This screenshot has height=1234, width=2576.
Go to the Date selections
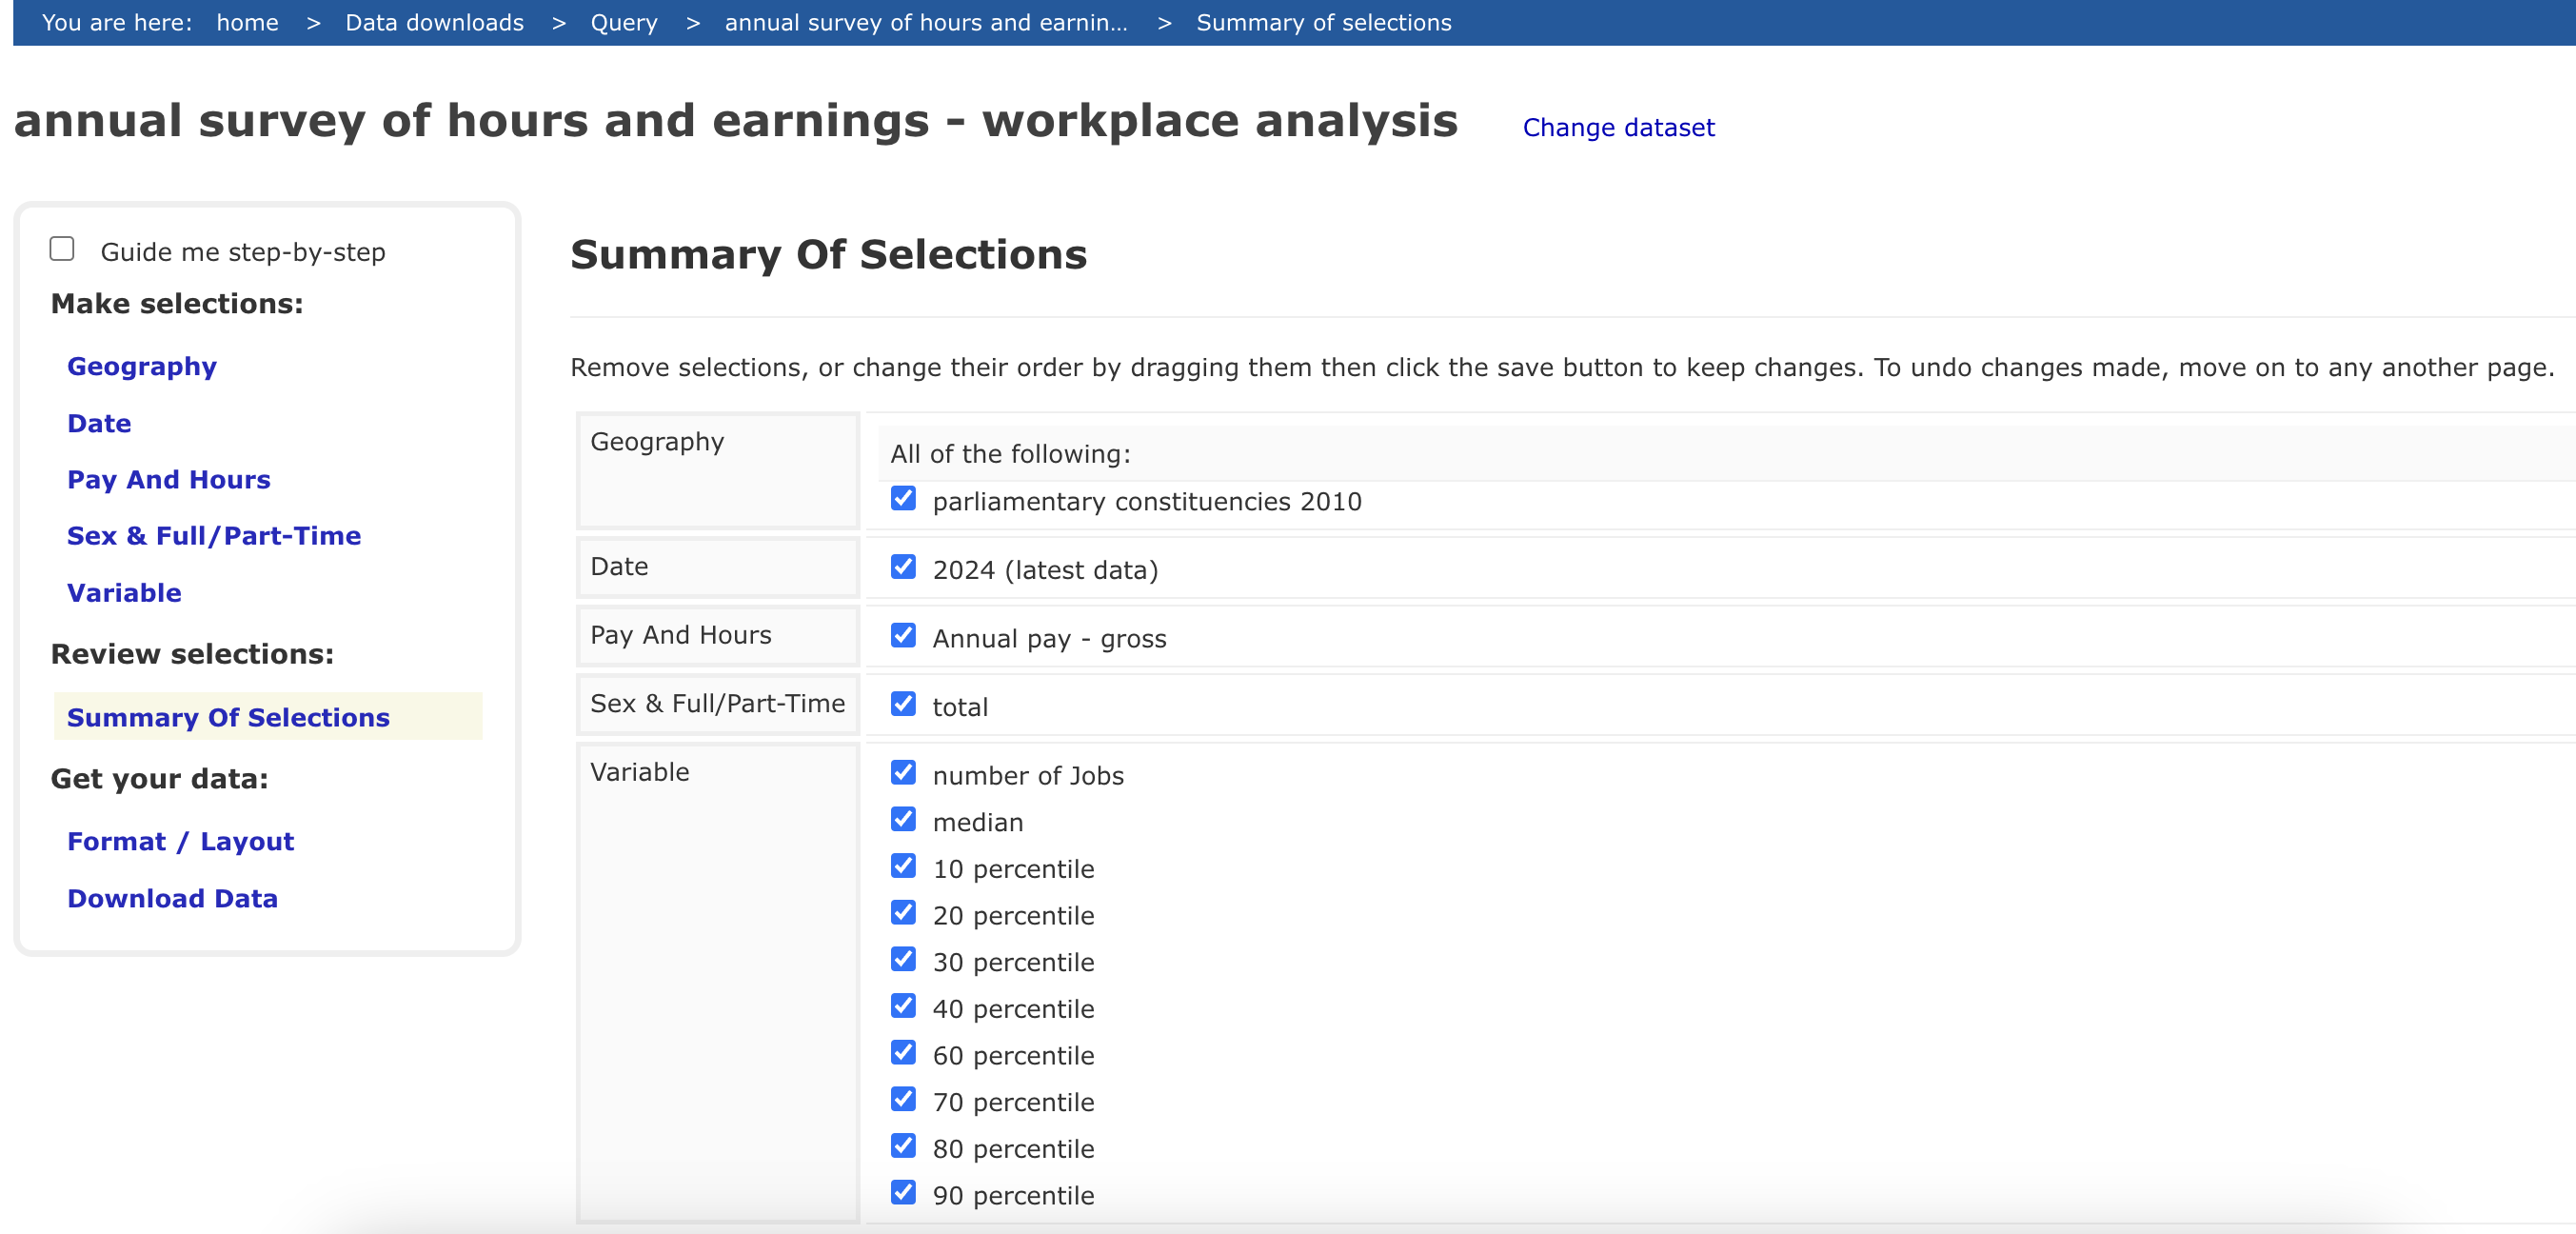click(x=99, y=424)
